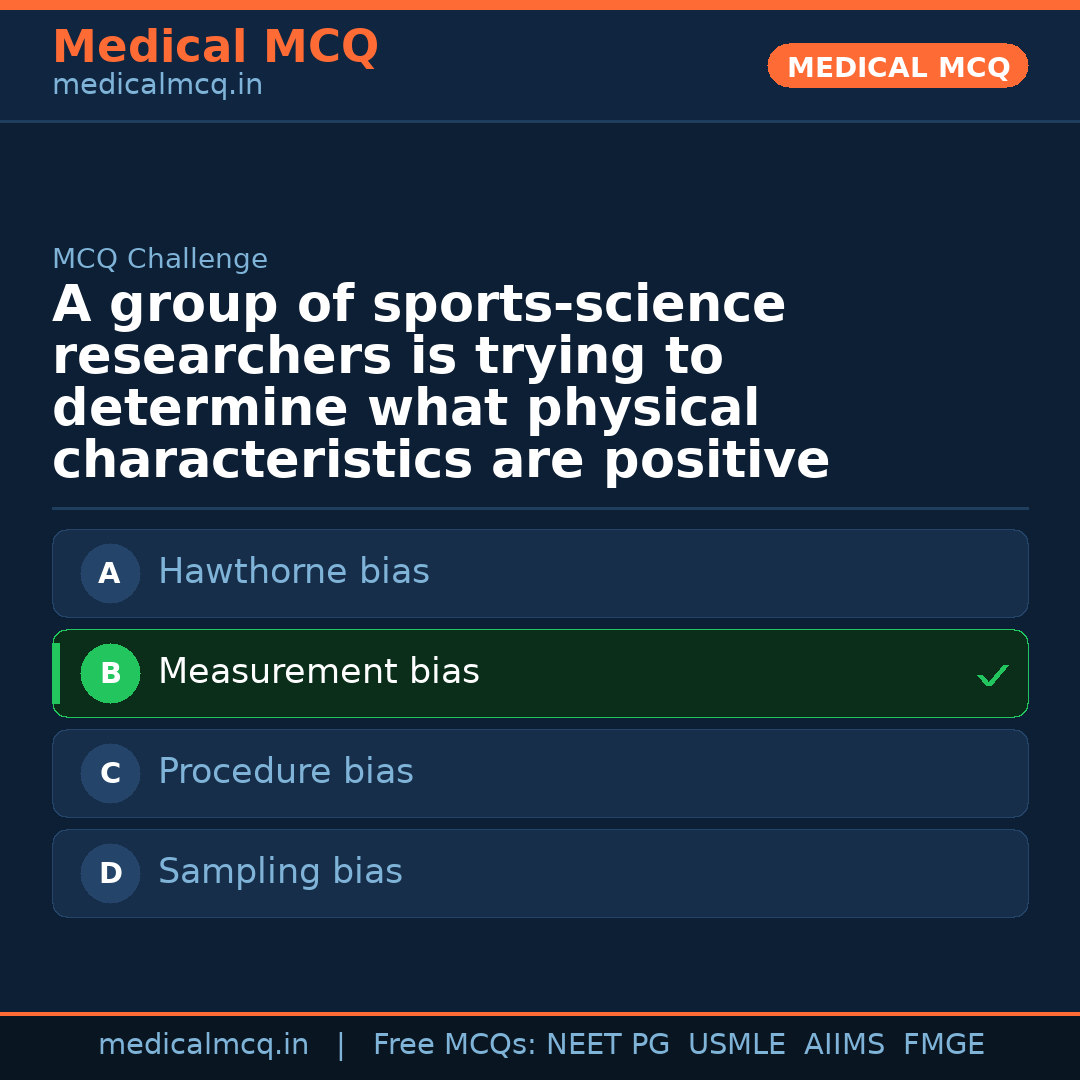Click the MCQ Challenge label

pyautogui.click(x=160, y=259)
